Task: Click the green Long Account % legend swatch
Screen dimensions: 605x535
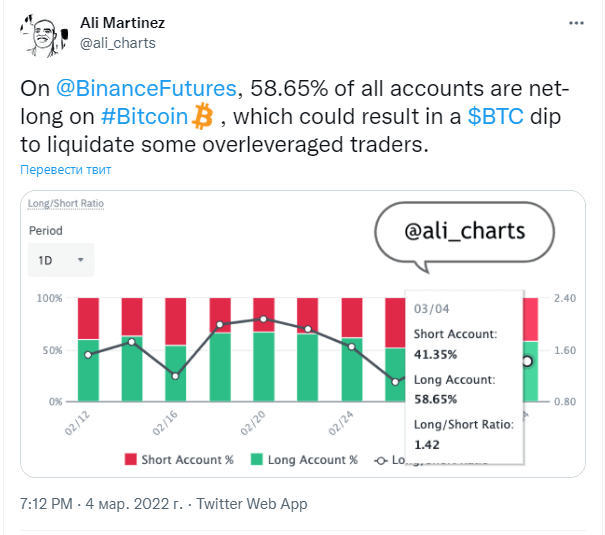Action: tap(257, 459)
